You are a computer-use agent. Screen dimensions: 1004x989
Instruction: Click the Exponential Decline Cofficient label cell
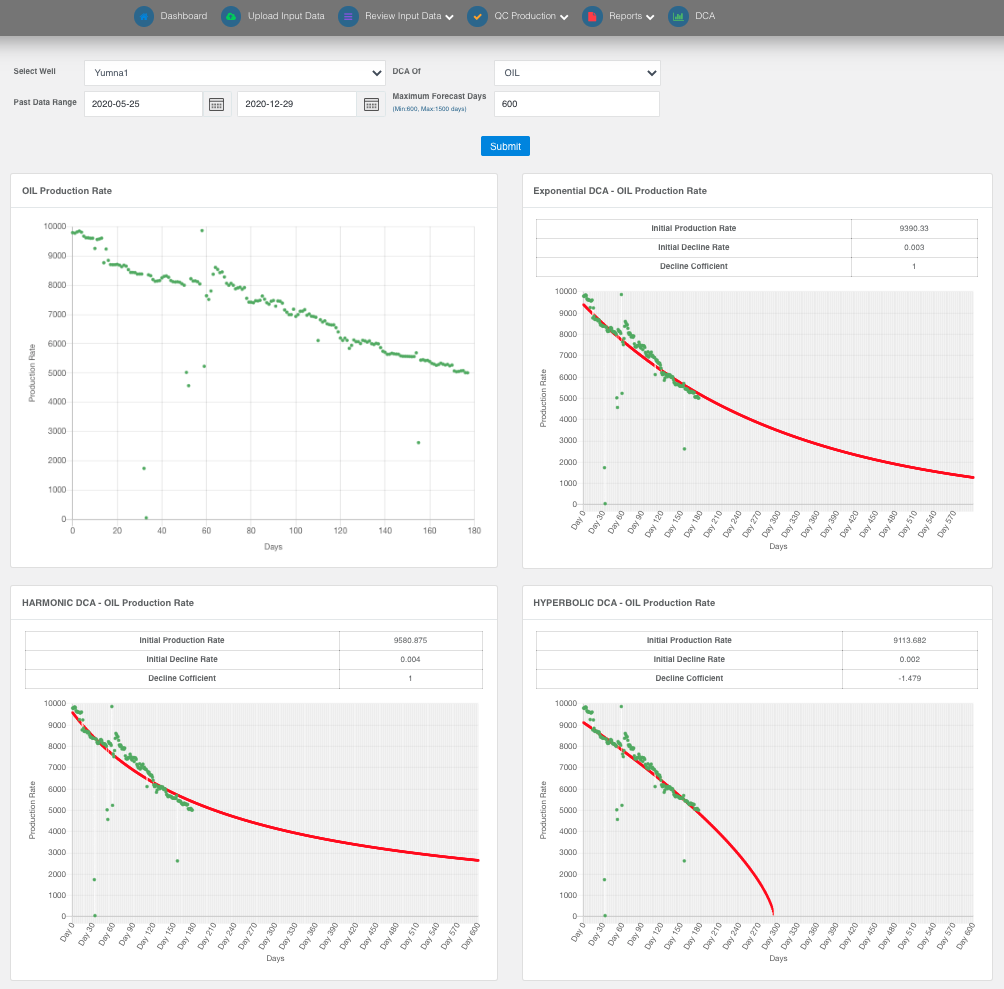tap(693, 267)
